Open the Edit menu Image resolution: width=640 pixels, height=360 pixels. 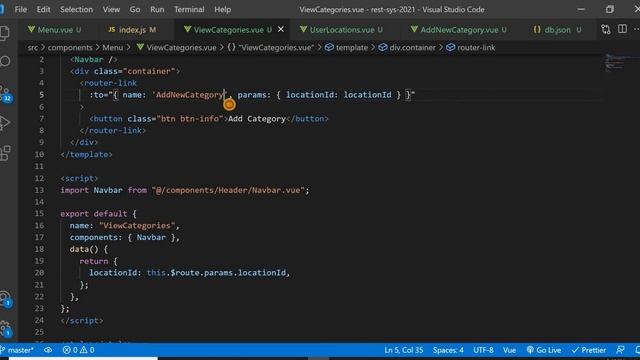[x=43, y=9]
